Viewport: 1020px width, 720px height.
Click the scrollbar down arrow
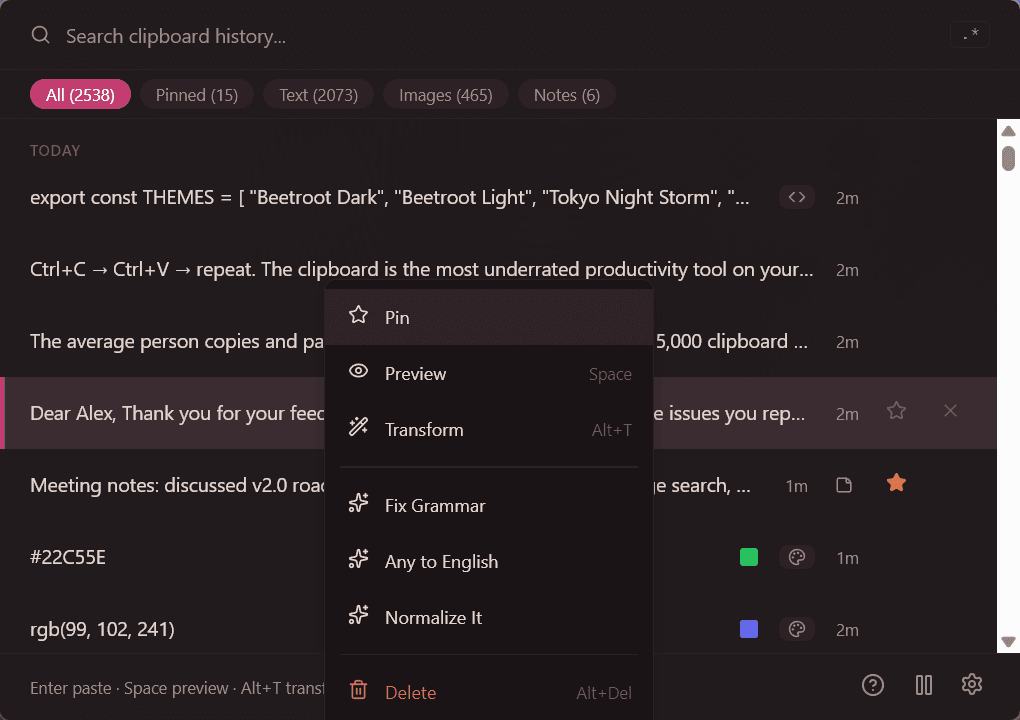1008,643
